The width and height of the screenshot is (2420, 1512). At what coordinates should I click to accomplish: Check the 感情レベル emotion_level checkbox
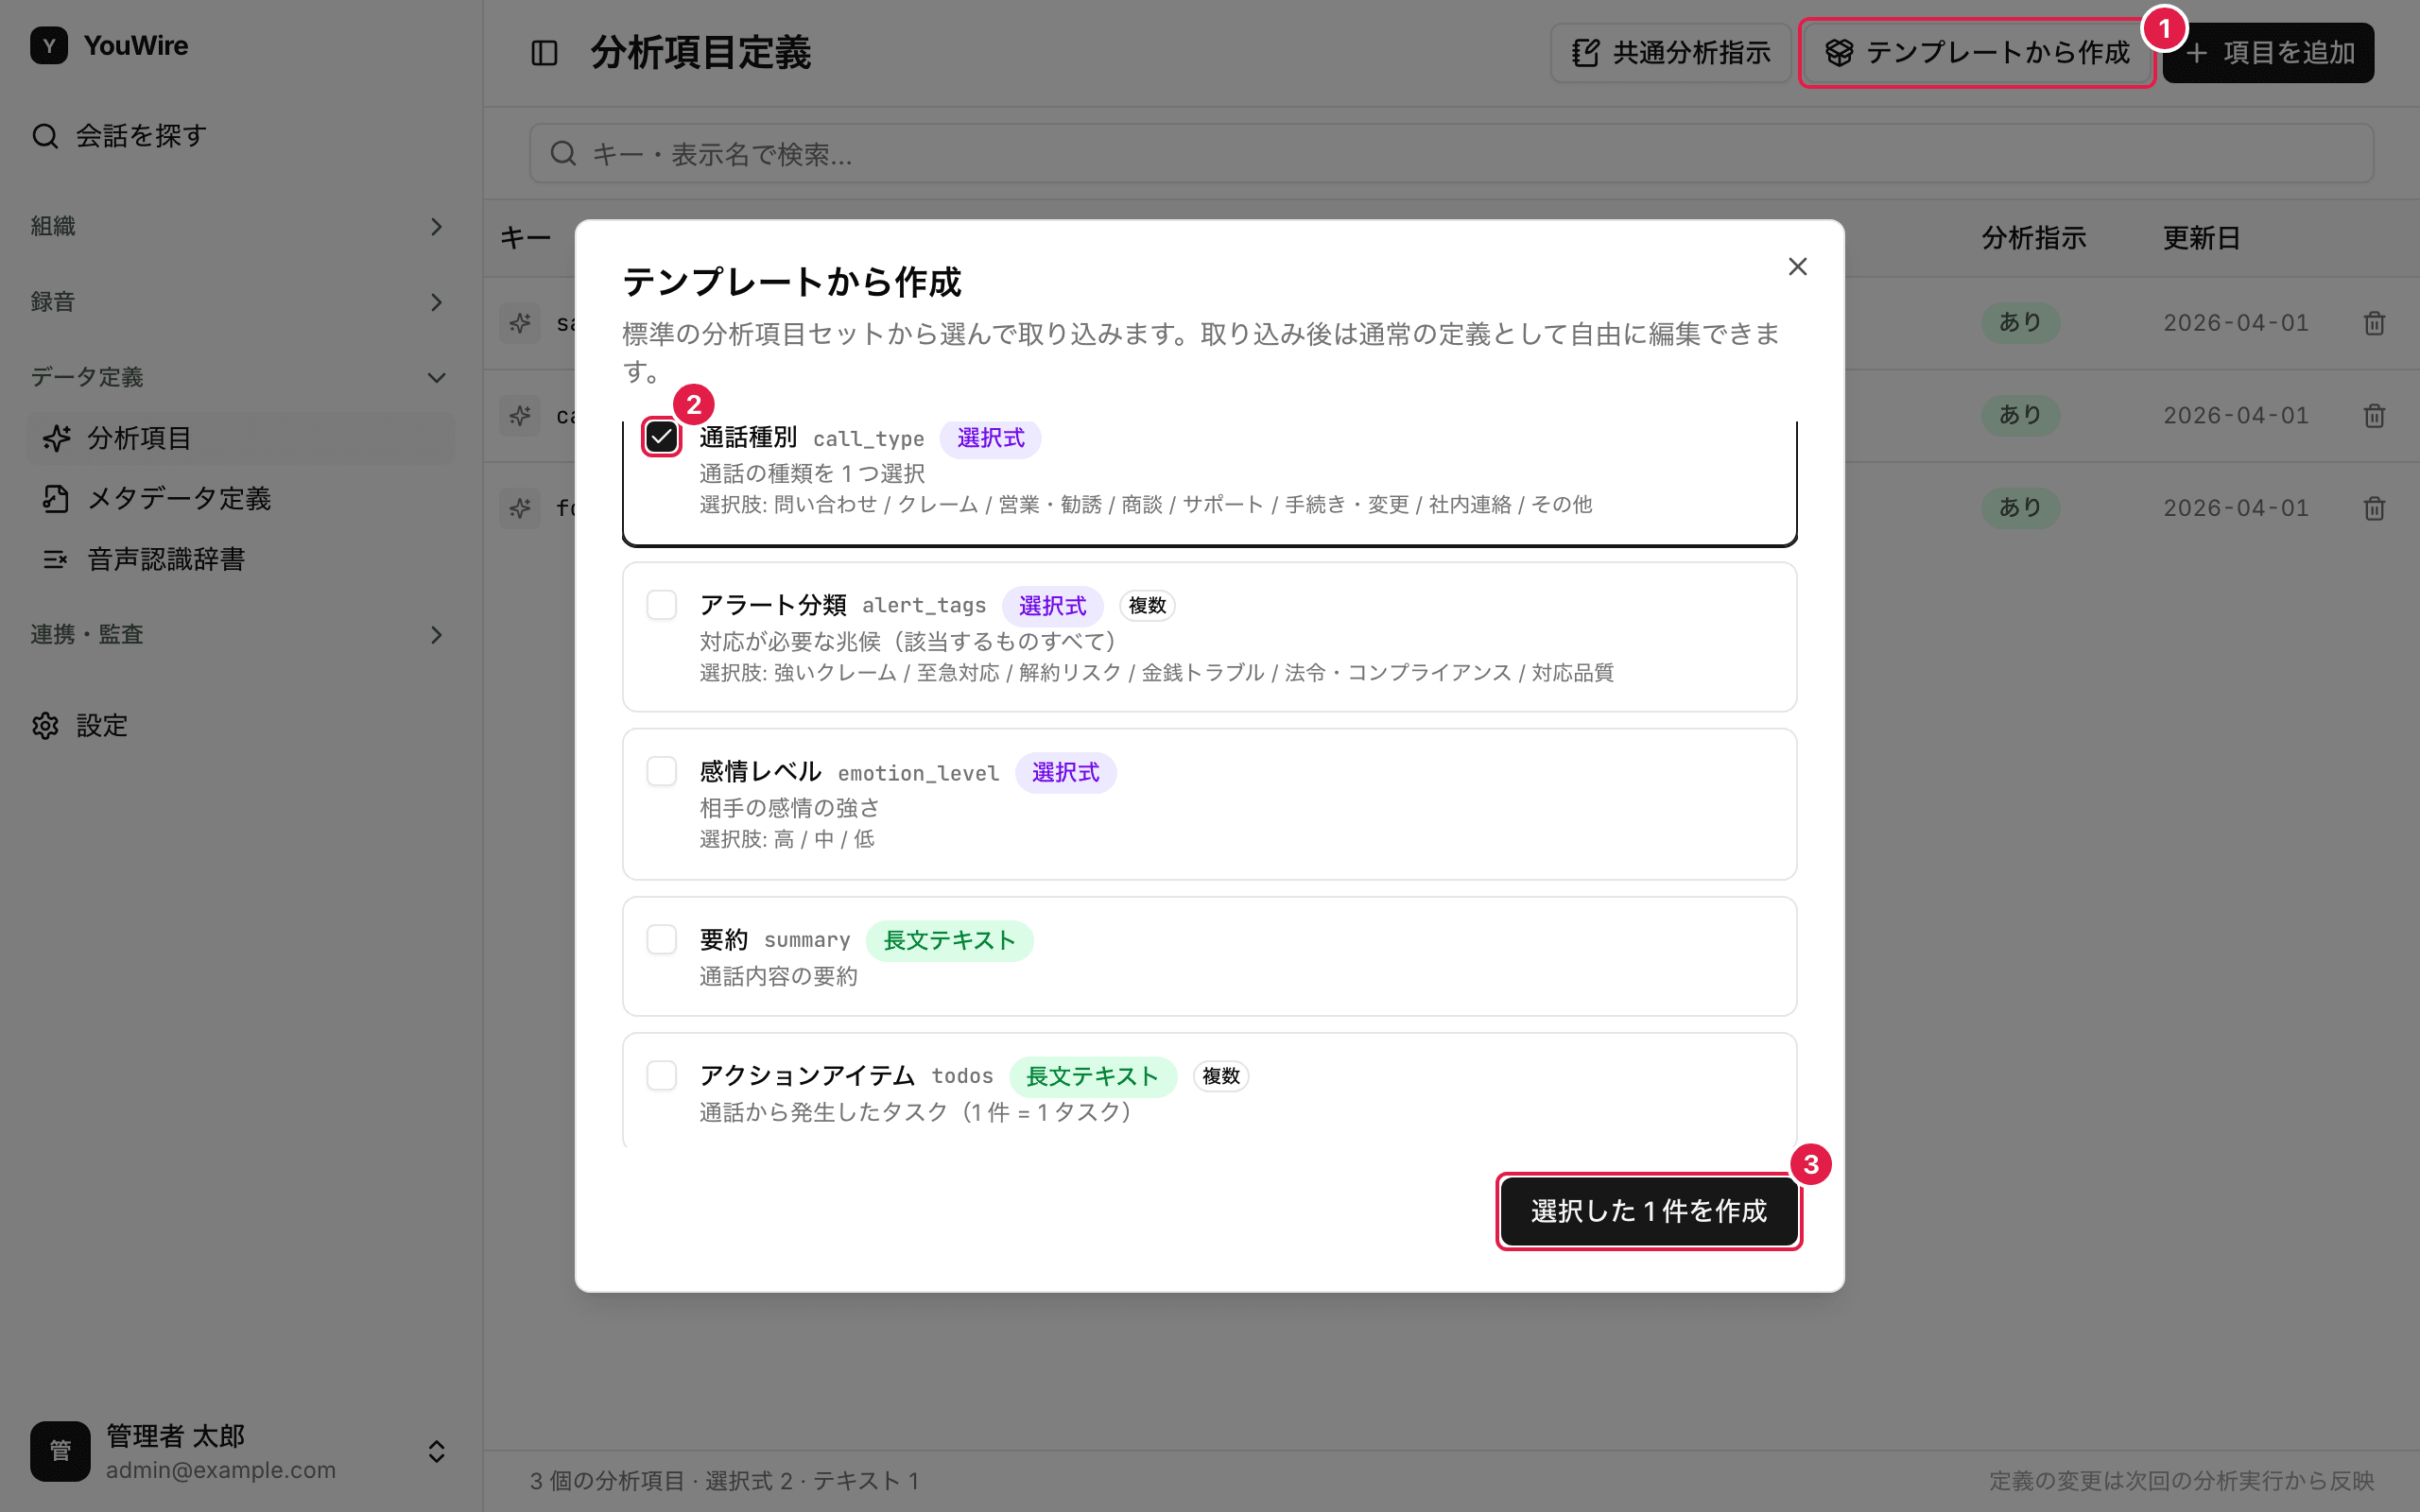pos(661,771)
